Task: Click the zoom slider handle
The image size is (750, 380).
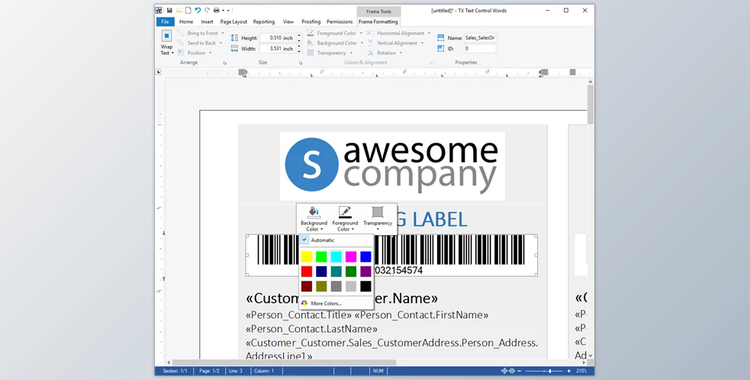Action: pos(550,371)
